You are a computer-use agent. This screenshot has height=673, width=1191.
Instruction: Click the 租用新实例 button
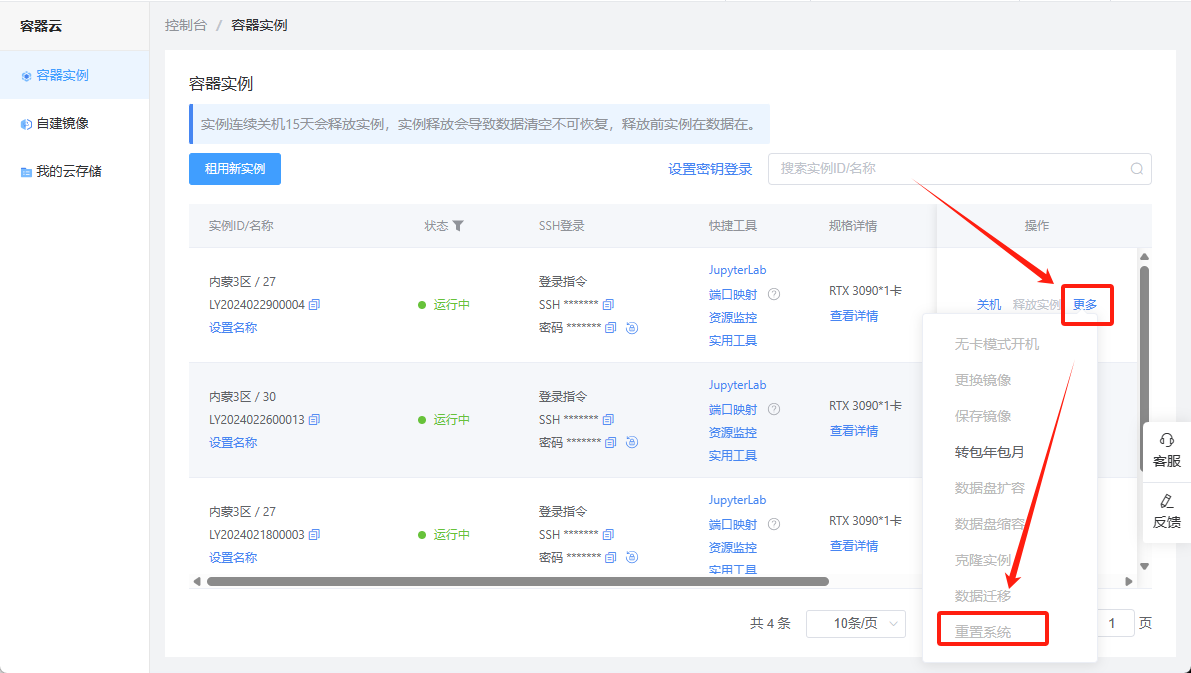[235, 169]
